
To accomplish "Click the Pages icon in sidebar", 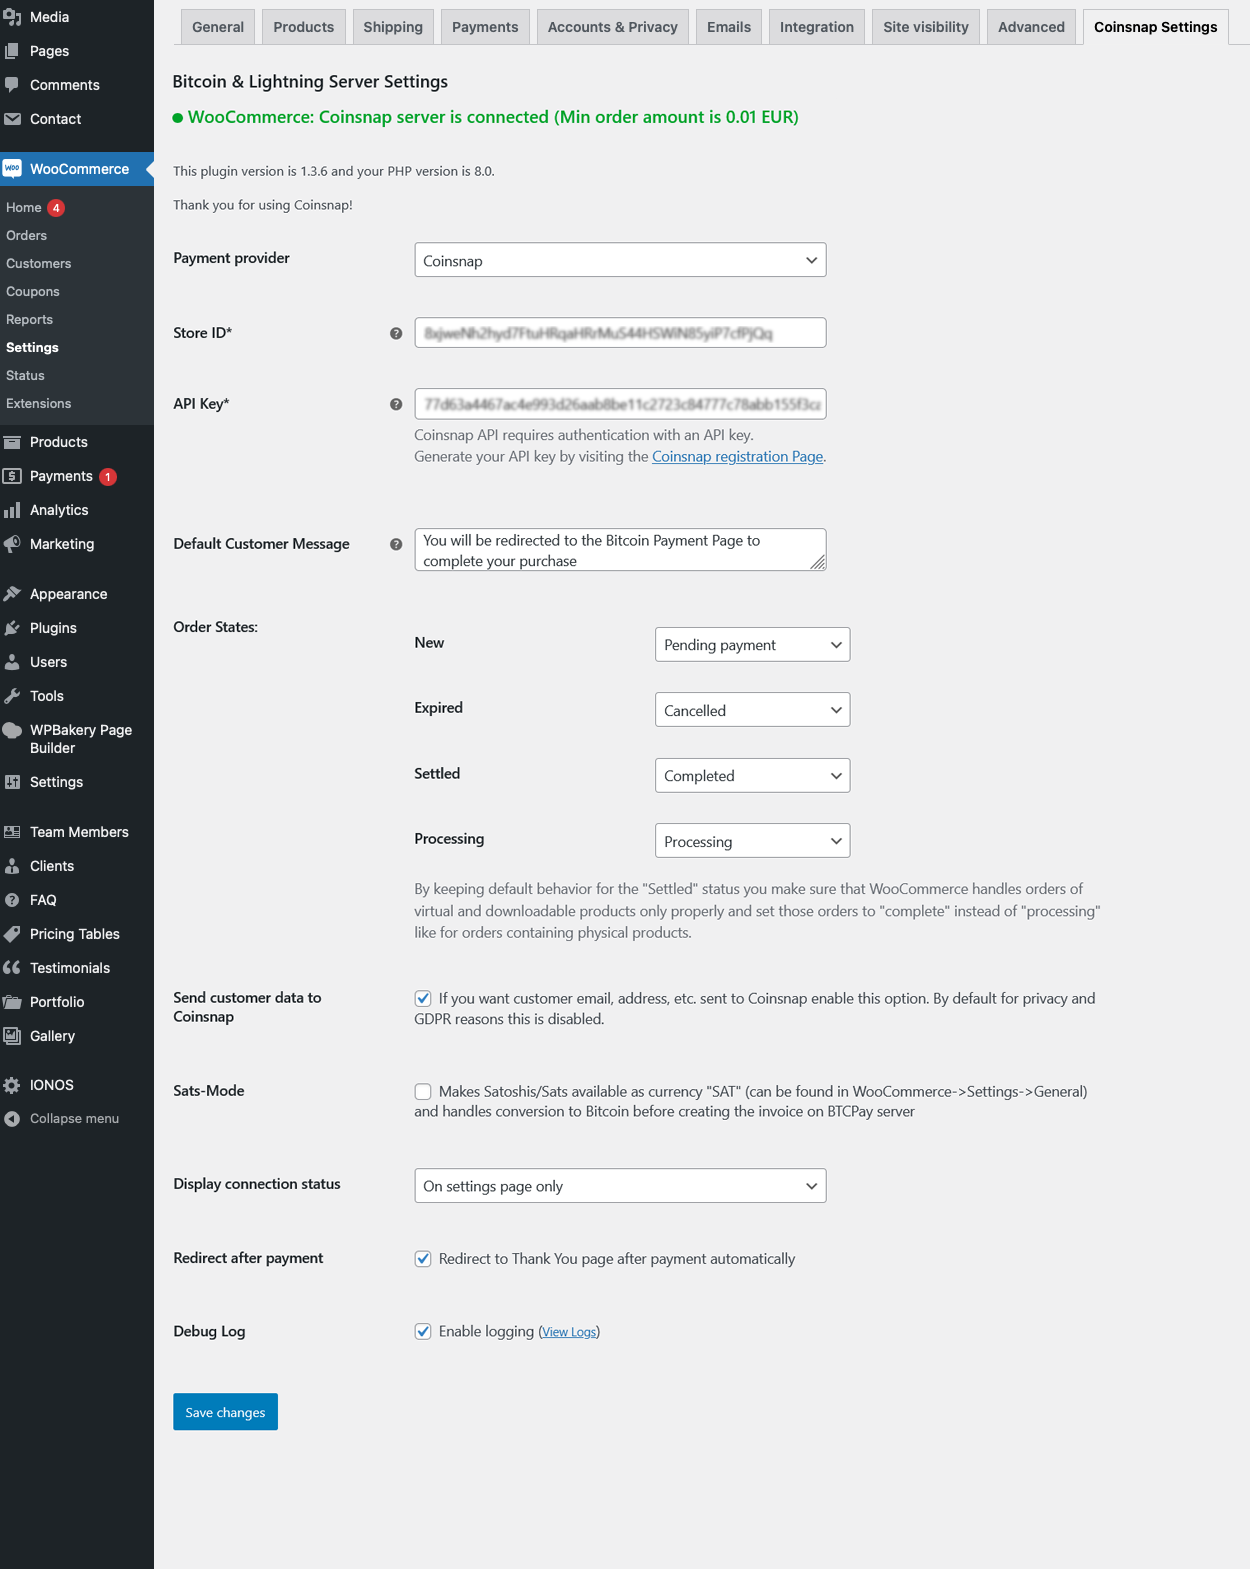I will [12, 51].
